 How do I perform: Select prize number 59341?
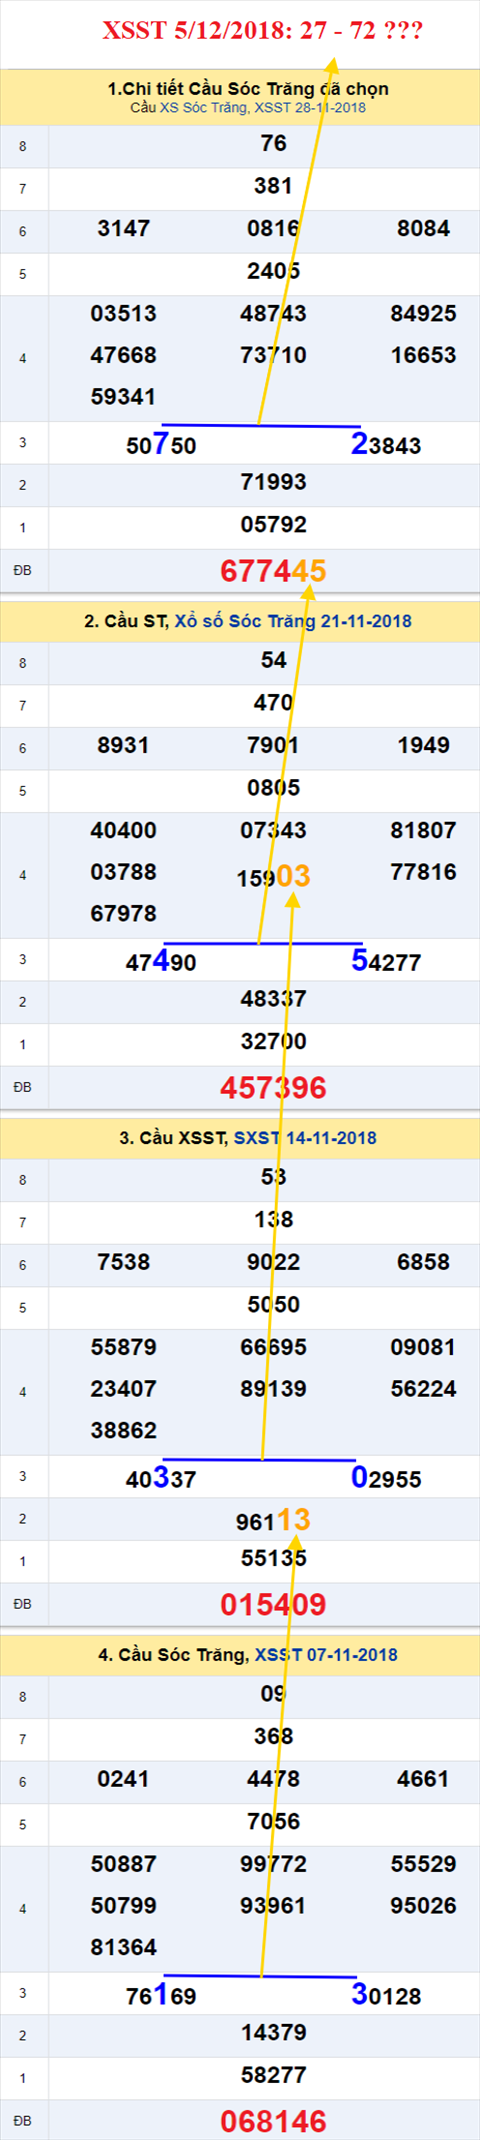[124, 397]
